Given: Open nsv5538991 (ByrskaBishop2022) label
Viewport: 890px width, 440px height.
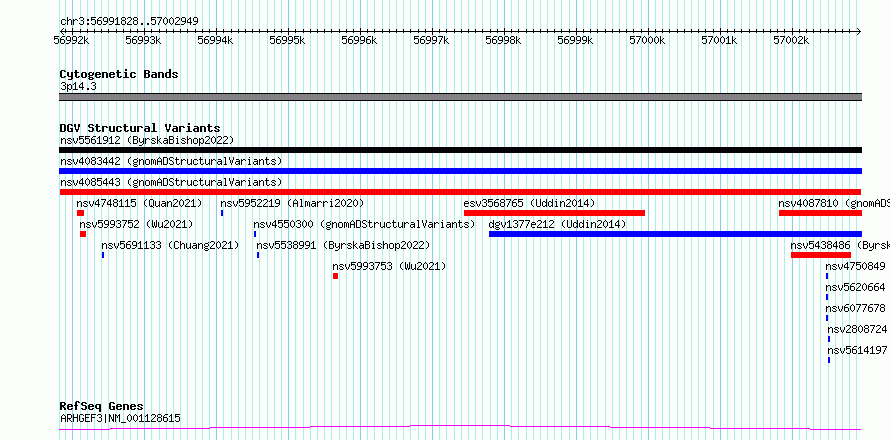Looking at the screenshot, I should [343, 245].
